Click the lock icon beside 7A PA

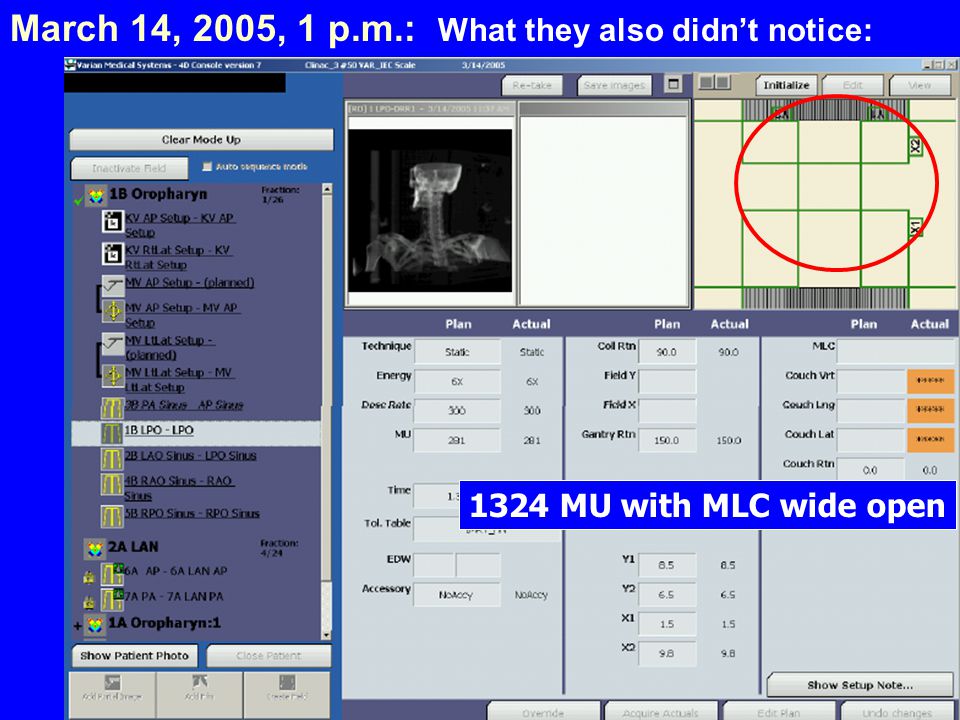pyautogui.click(x=89, y=602)
